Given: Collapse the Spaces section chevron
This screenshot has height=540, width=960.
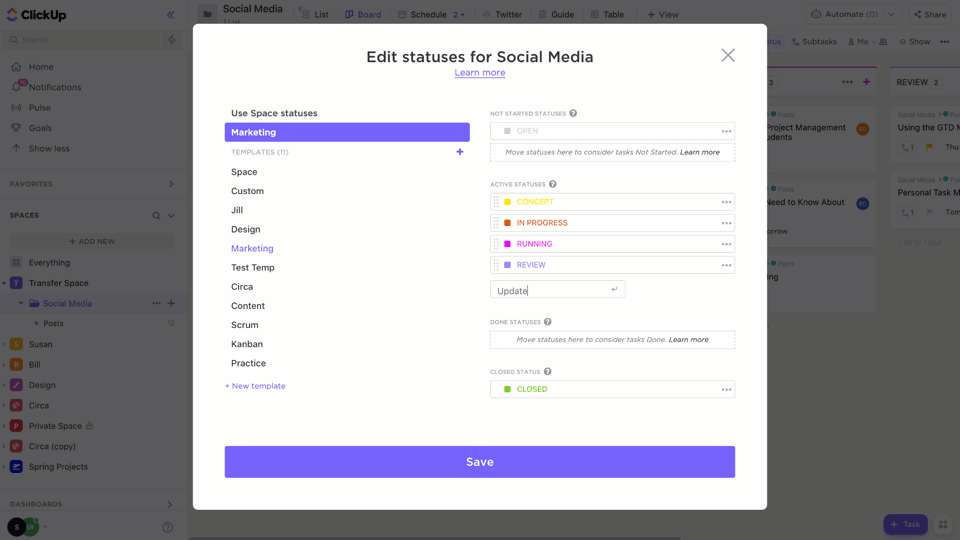Looking at the screenshot, I should [171, 216].
